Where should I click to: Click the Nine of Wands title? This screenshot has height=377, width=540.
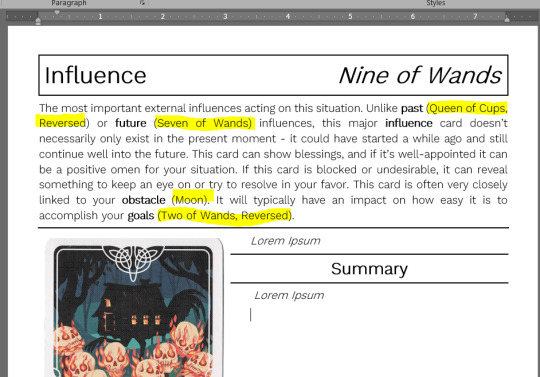420,75
